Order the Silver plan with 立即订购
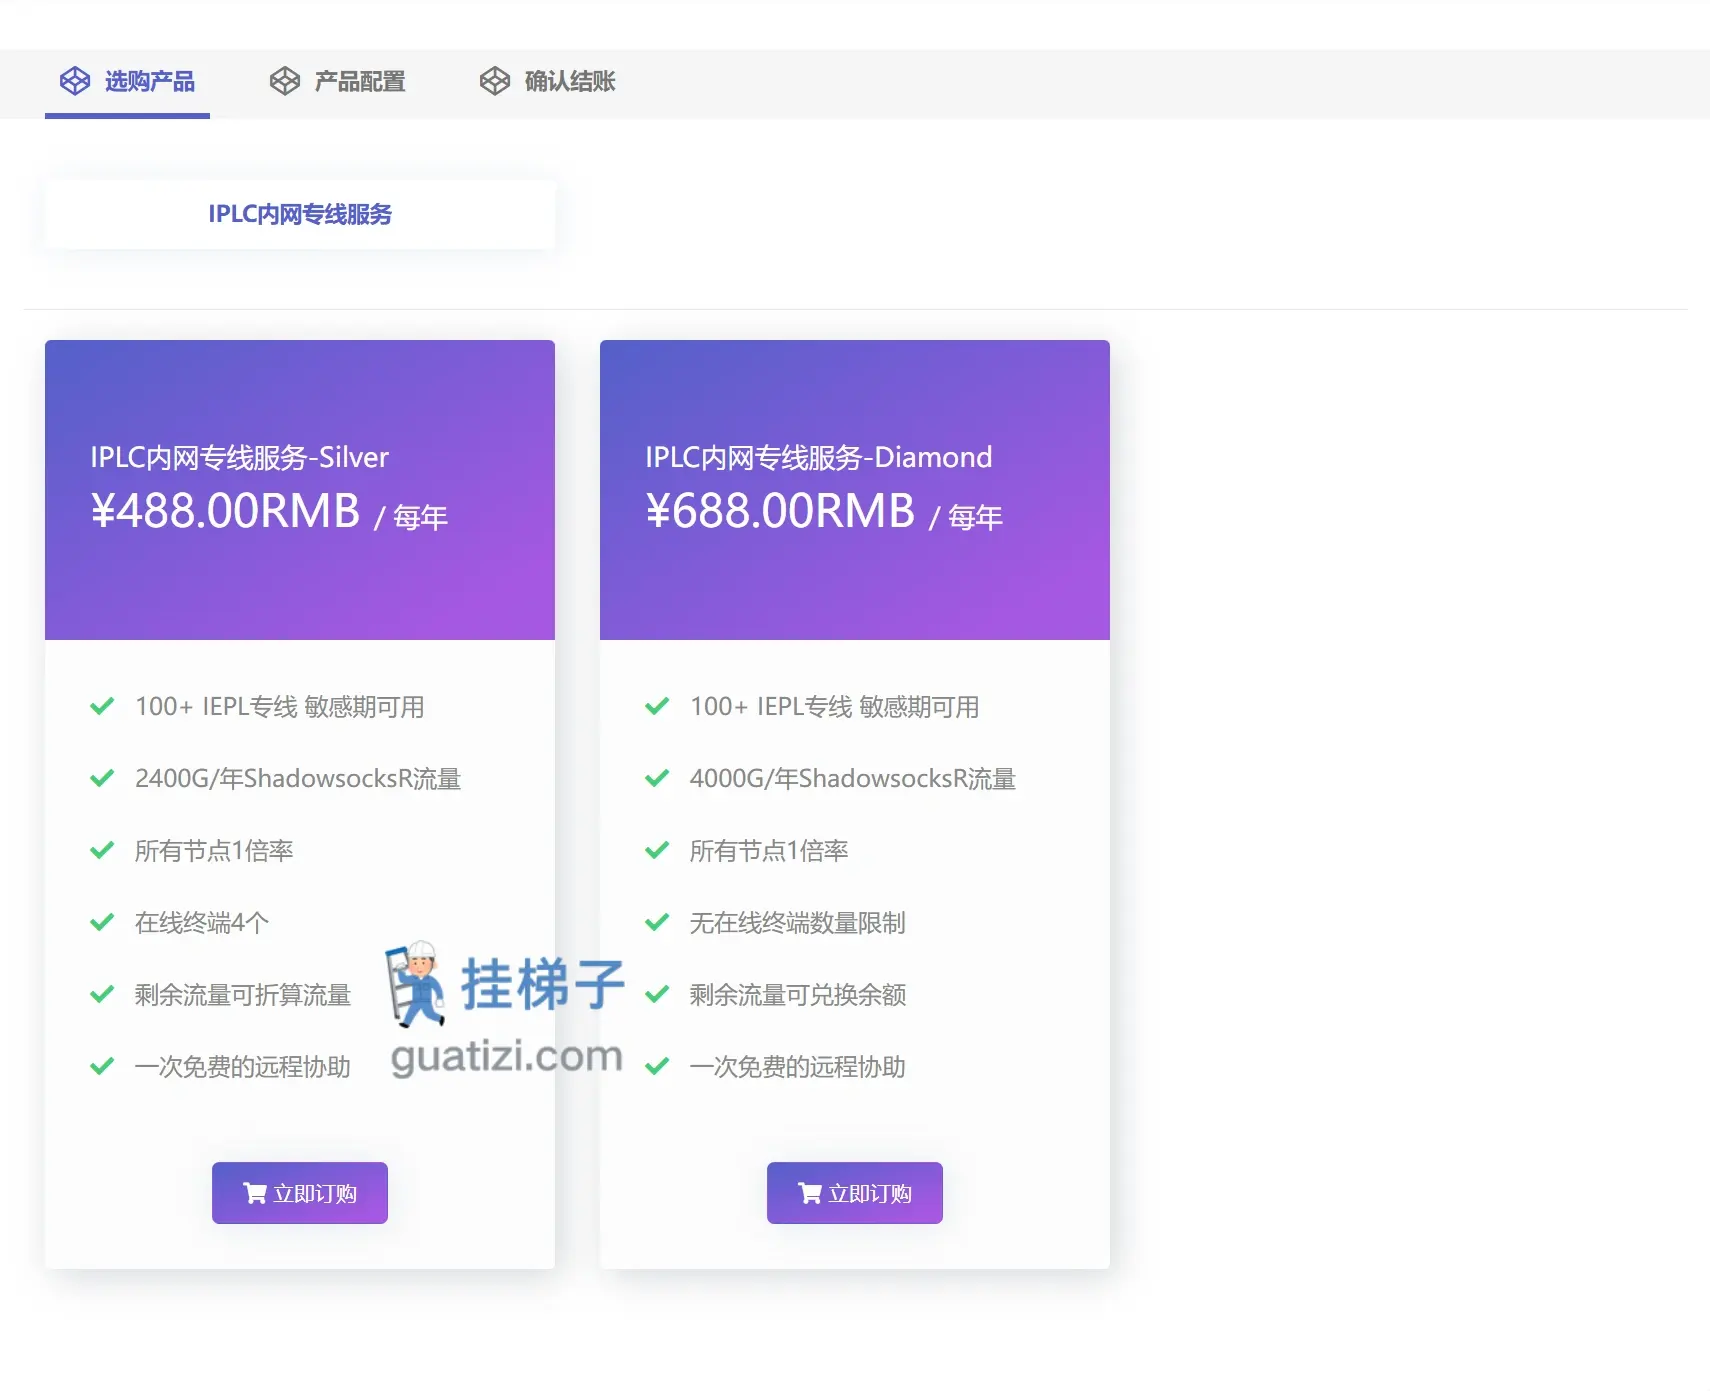The image size is (1710, 1391). point(300,1193)
